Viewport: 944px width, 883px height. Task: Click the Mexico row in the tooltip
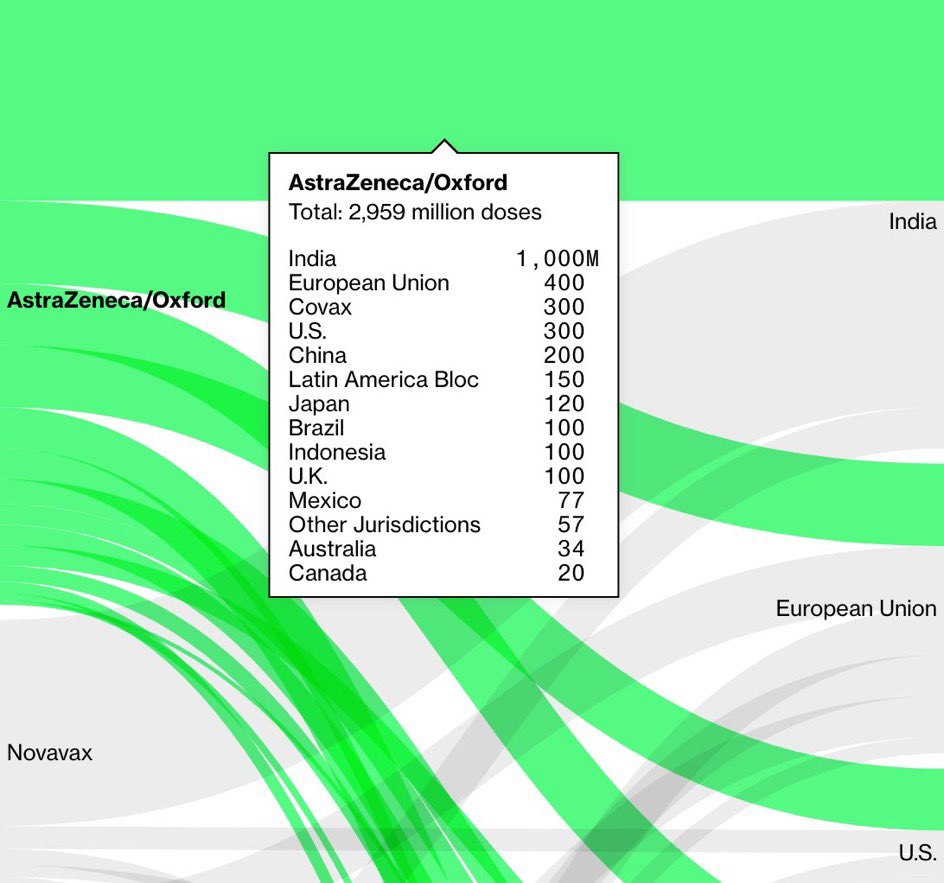444,500
